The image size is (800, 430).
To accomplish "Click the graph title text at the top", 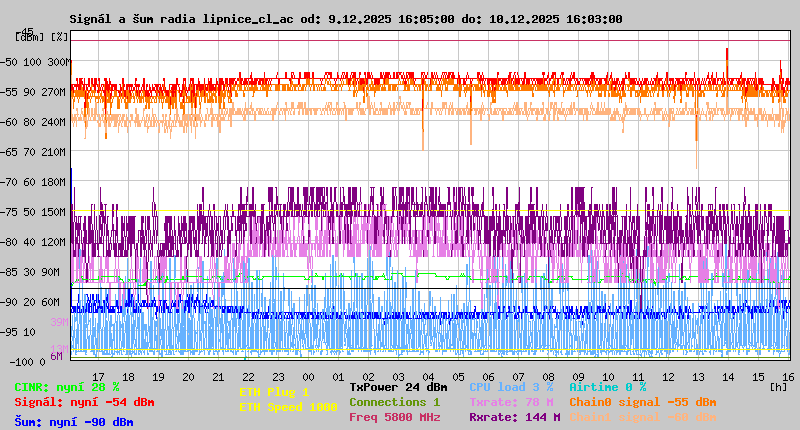I will pos(346,19).
